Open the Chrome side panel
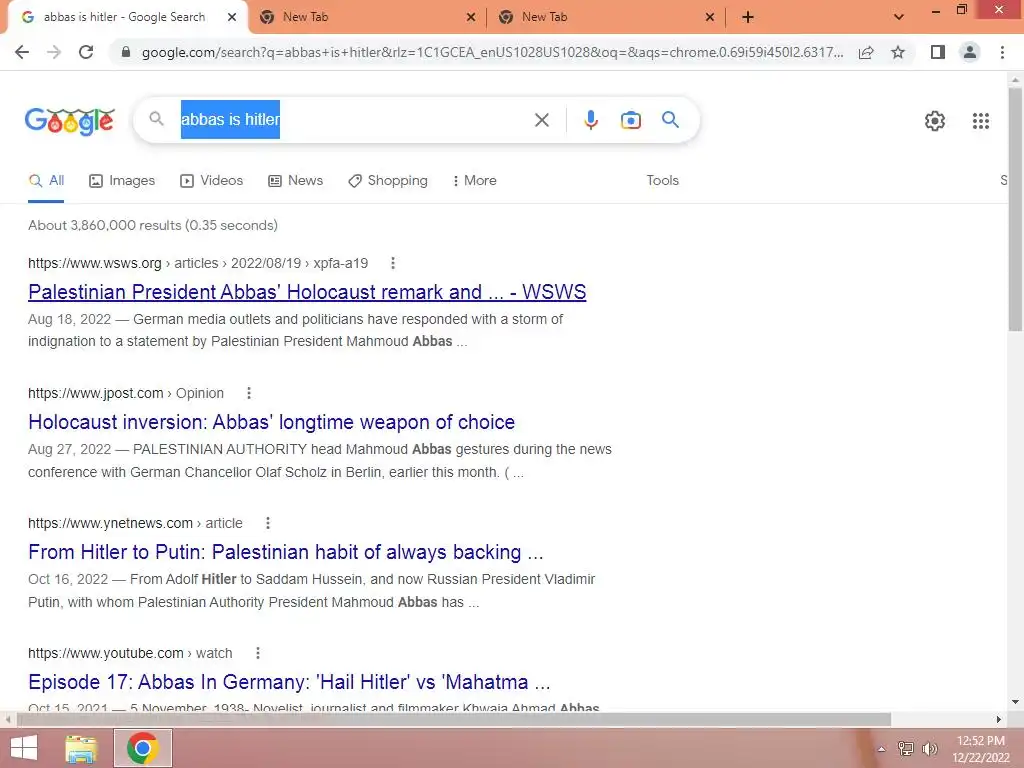This screenshot has height=768, width=1024. tap(938, 52)
